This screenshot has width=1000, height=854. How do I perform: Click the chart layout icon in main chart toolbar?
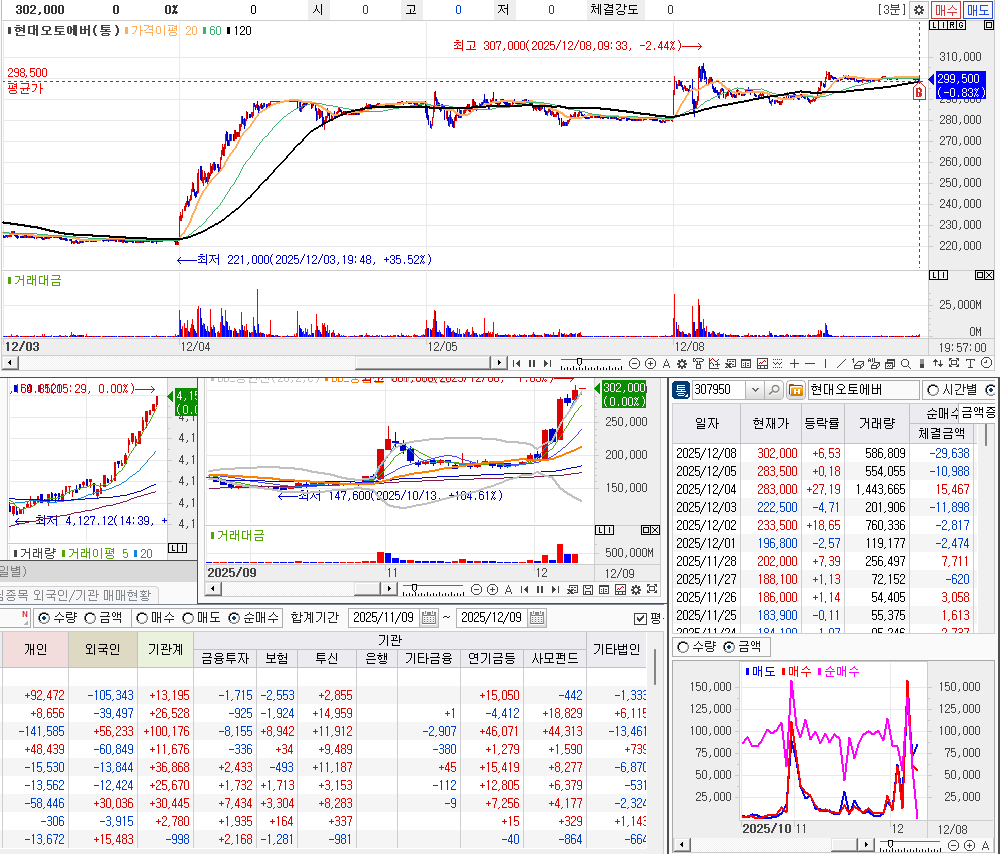pyautogui.click(x=761, y=364)
